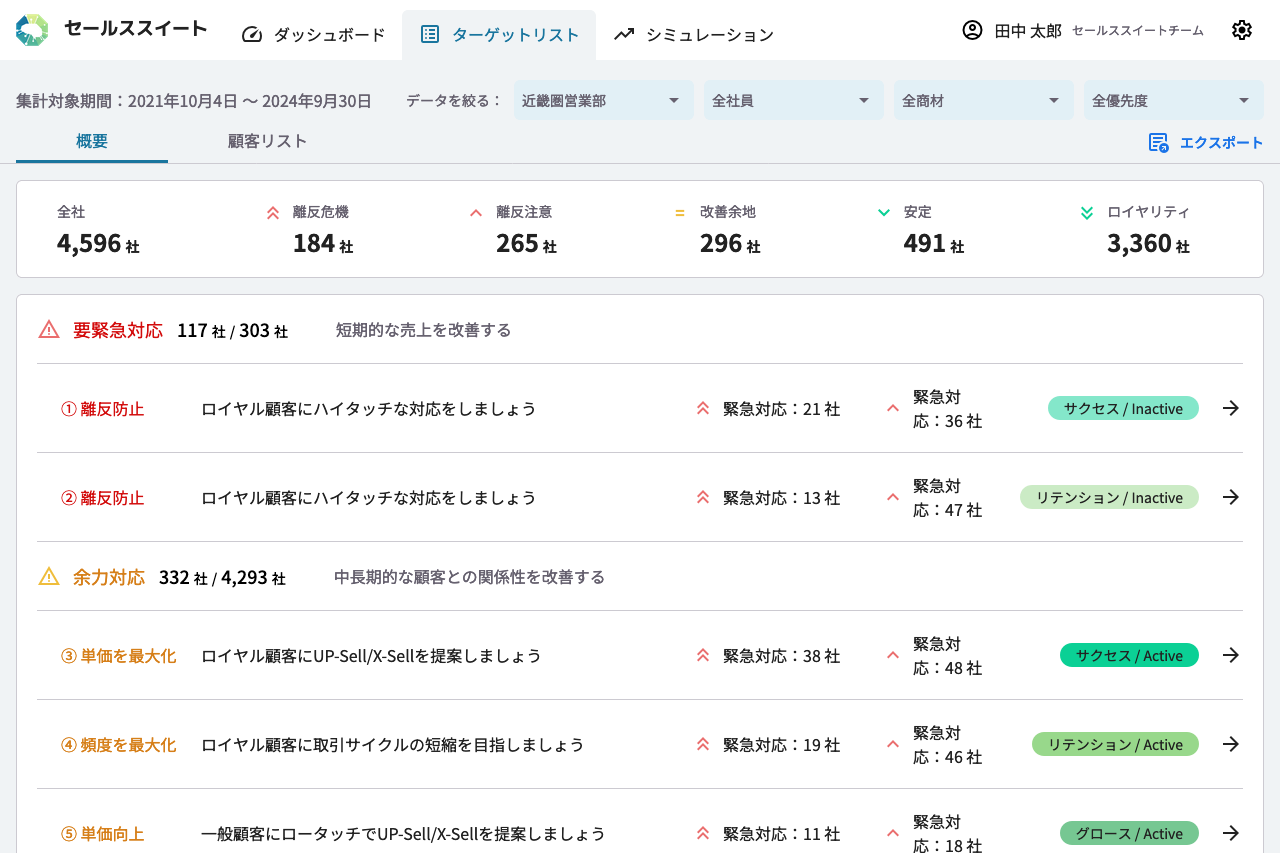Image resolution: width=1280 pixels, height=853 pixels.
Task: Click the single chevron icon beside 緊急対応：36 社
Action: [893, 408]
